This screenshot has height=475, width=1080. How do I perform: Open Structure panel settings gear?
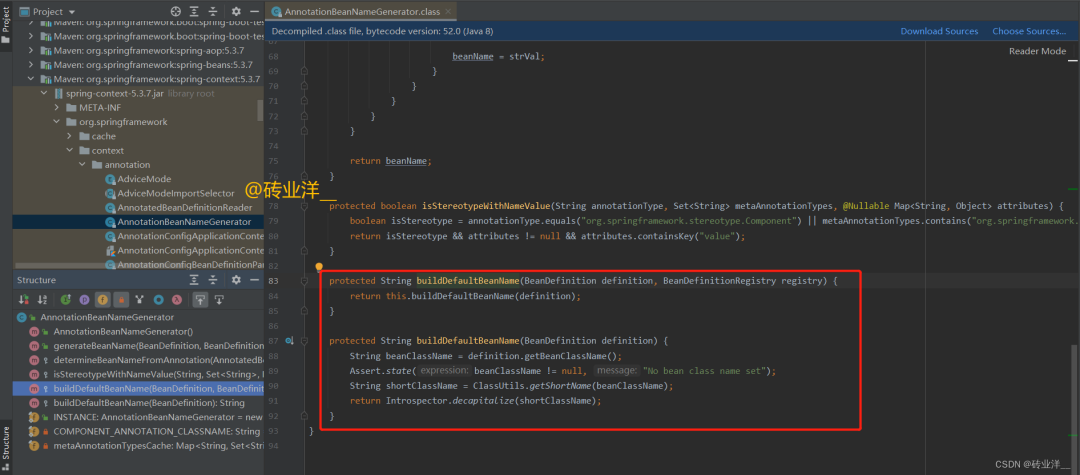click(236, 280)
